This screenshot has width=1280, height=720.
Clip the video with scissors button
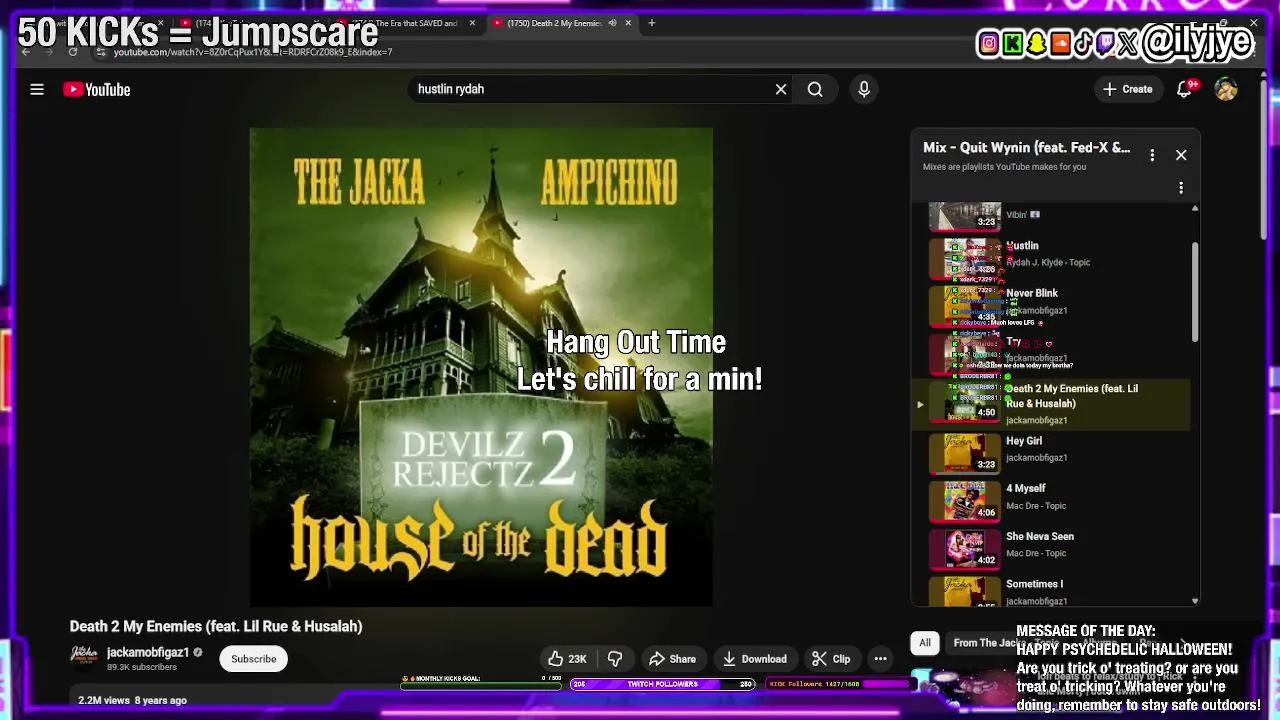[x=831, y=659]
